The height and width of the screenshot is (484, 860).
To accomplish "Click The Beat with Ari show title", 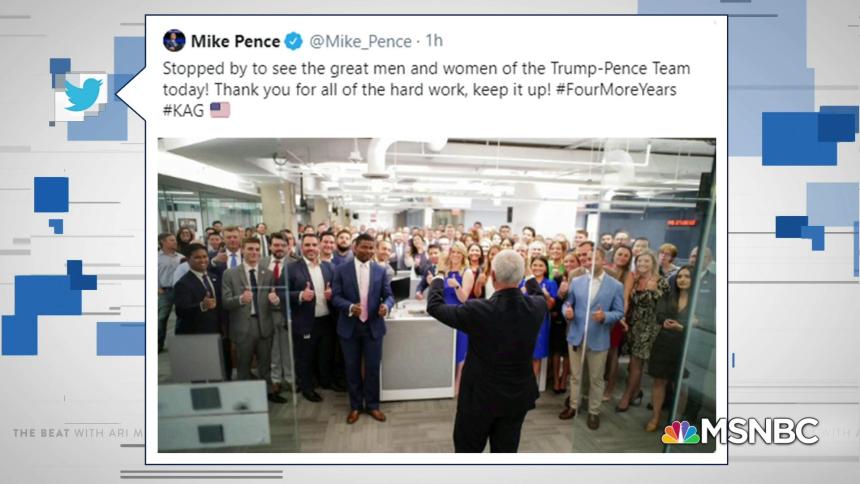I will [x=77, y=433].
